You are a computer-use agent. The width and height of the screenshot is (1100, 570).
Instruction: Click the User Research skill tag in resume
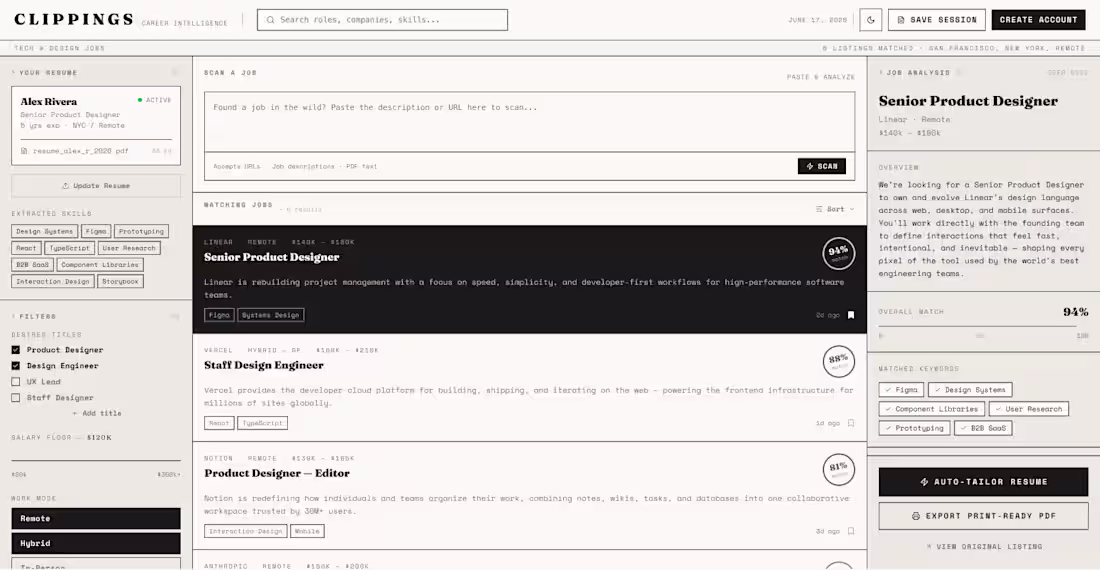[x=129, y=248]
